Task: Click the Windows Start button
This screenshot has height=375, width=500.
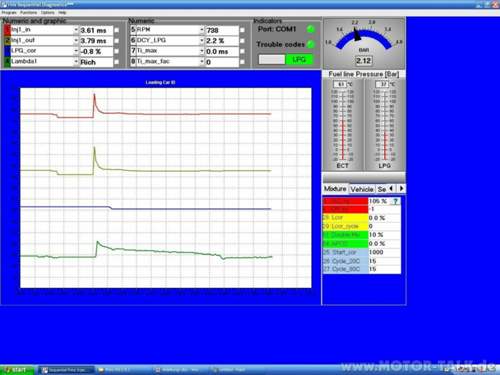Action: pos(17,370)
